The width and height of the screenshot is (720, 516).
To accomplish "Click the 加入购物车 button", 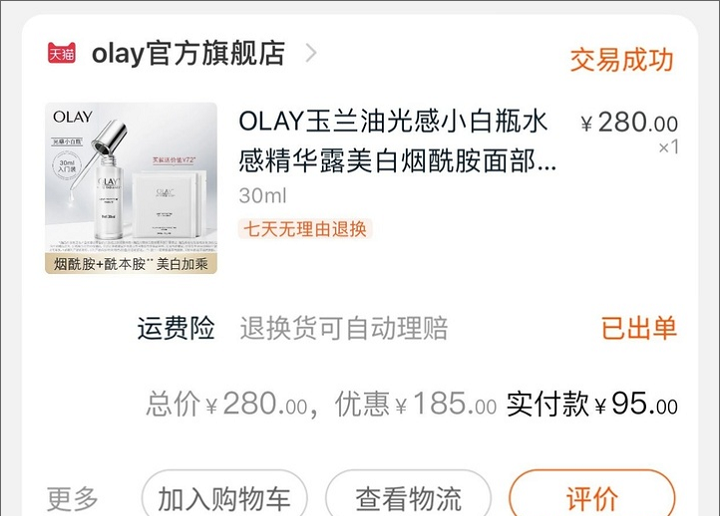I will (224, 495).
